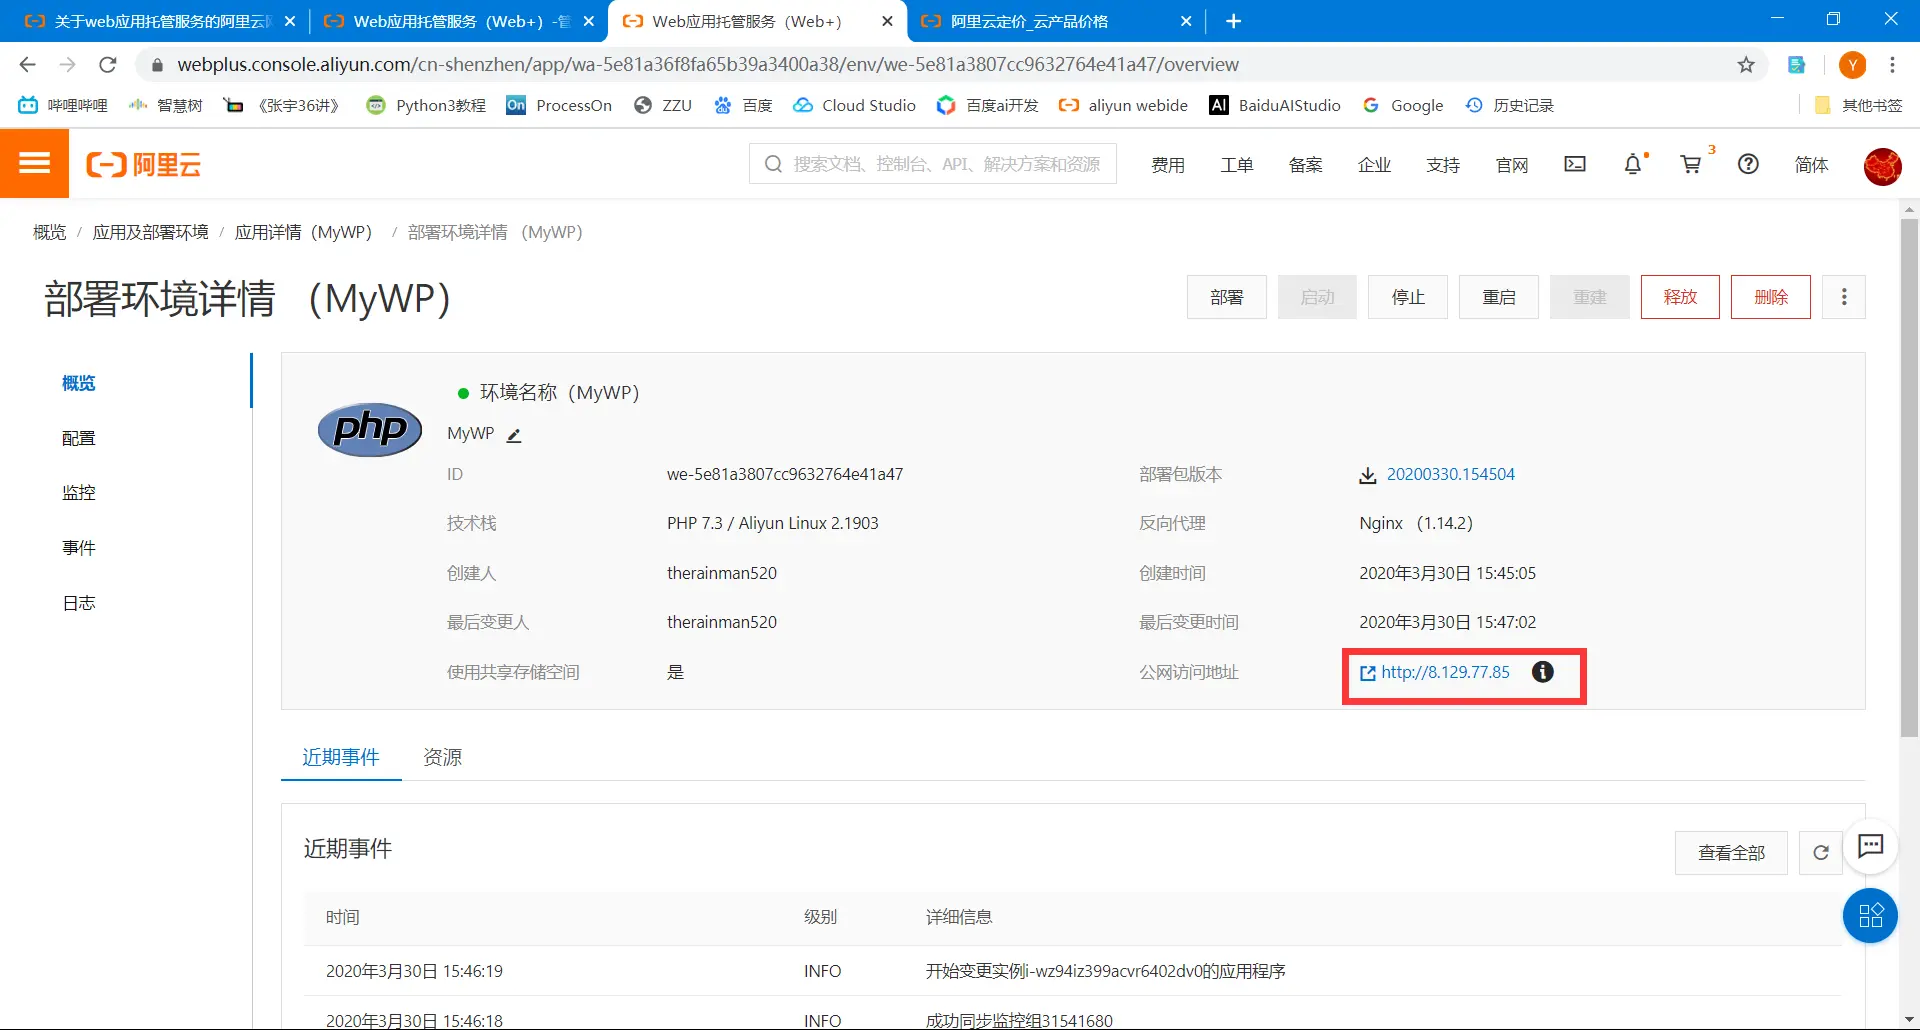Image resolution: width=1920 pixels, height=1030 pixels.
Task: Switch language via 简体 selector
Action: coord(1811,165)
